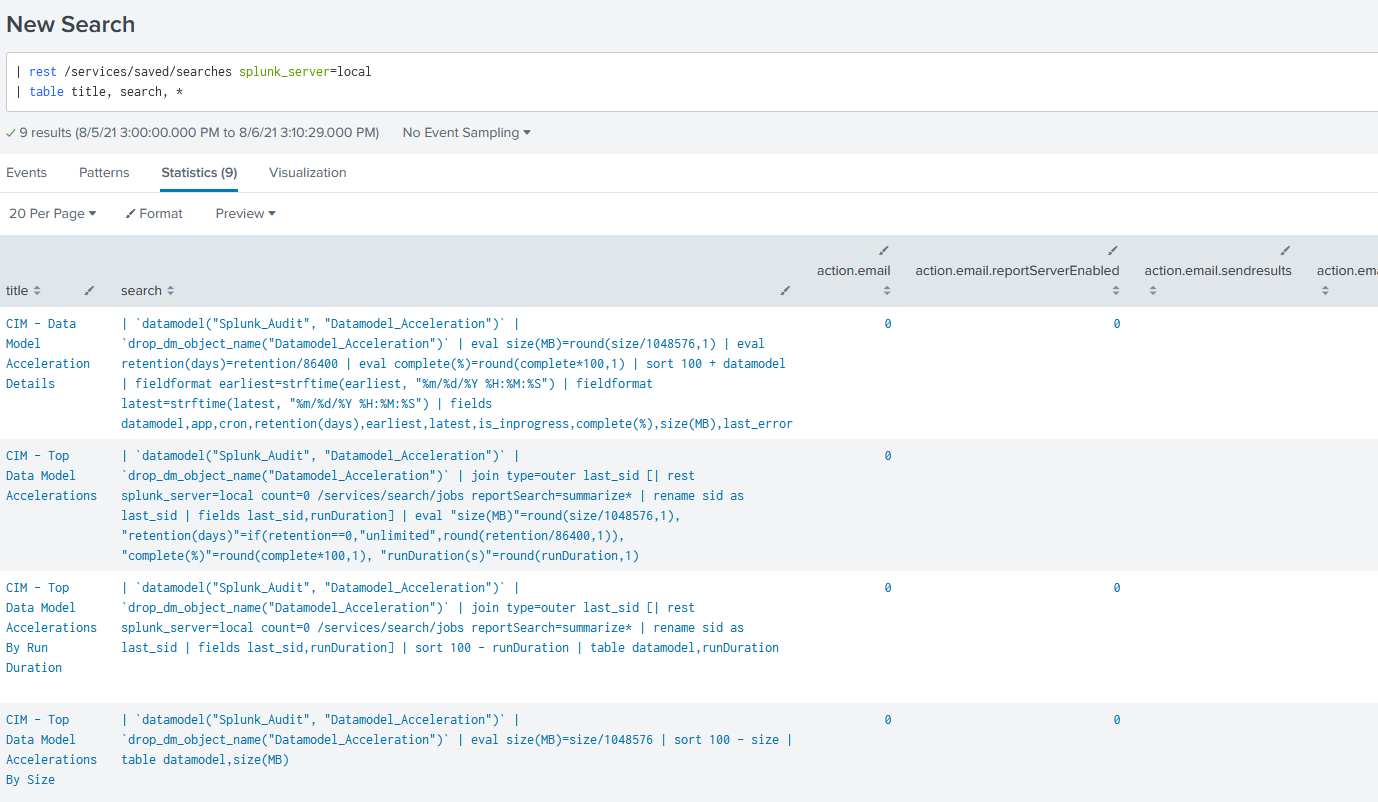Open the 20 Per Page dropdown
1378x802 pixels.
tap(52, 213)
